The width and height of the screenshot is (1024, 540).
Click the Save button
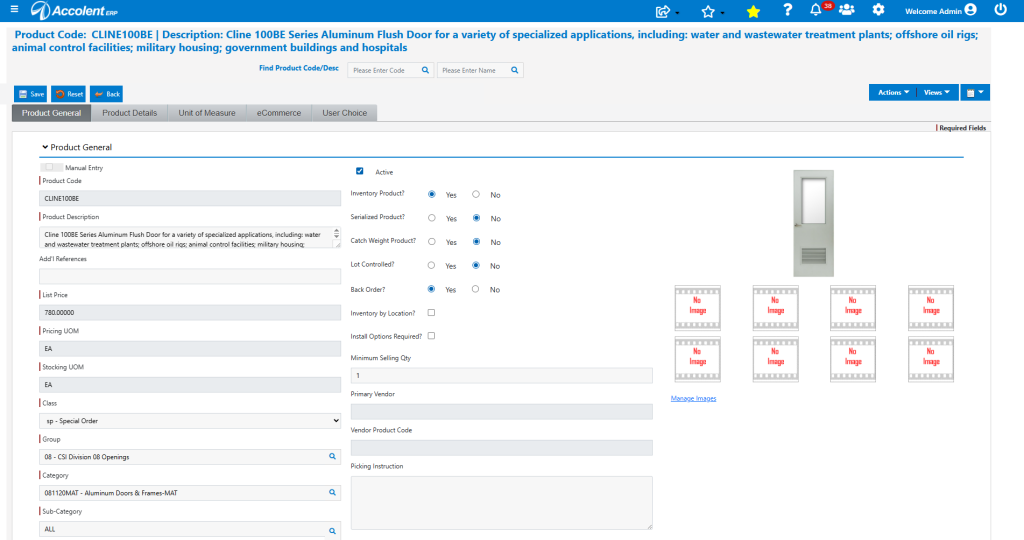tap(31, 94)
